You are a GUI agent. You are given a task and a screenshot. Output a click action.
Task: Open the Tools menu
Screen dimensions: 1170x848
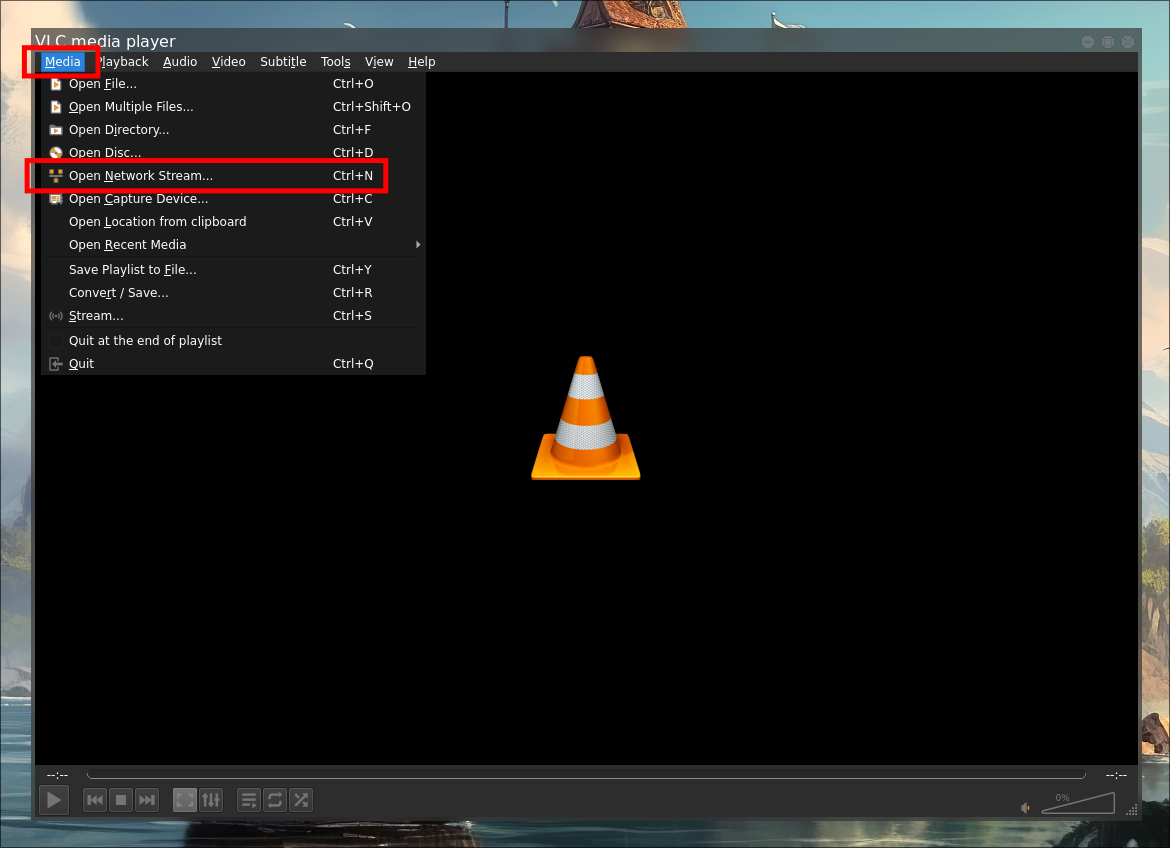coord(336,62)
